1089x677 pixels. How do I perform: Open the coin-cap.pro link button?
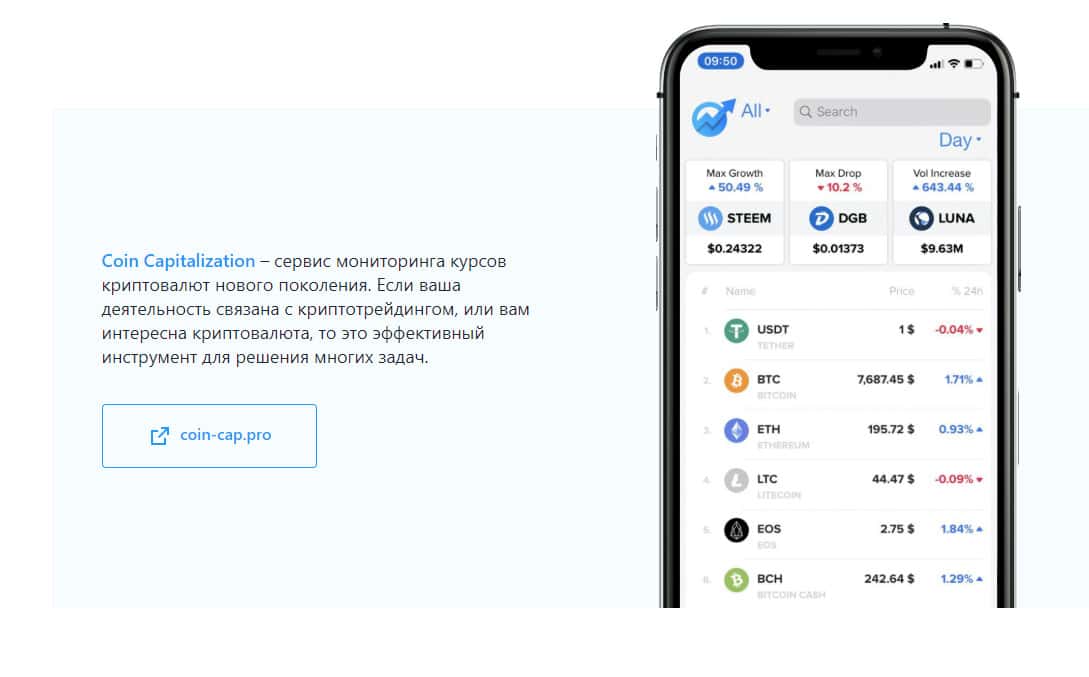pos(209,436)
